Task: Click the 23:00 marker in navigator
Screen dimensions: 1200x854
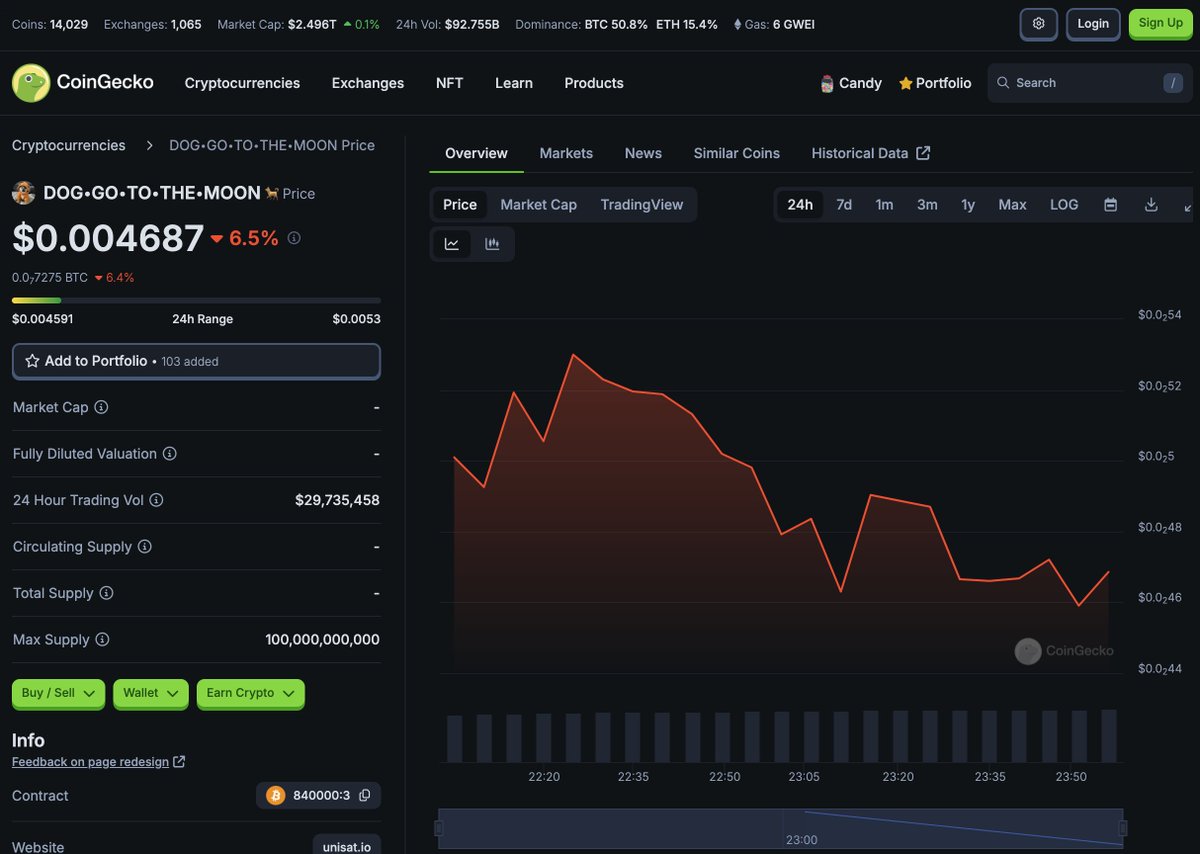Action: click(x=802, y=840)
